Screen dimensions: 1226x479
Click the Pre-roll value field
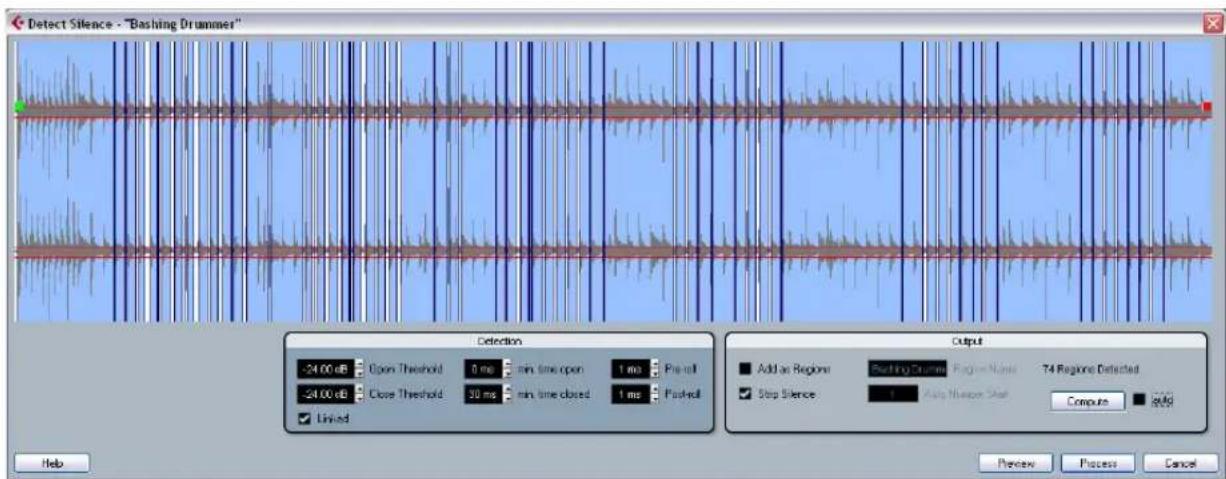[629, 369]
